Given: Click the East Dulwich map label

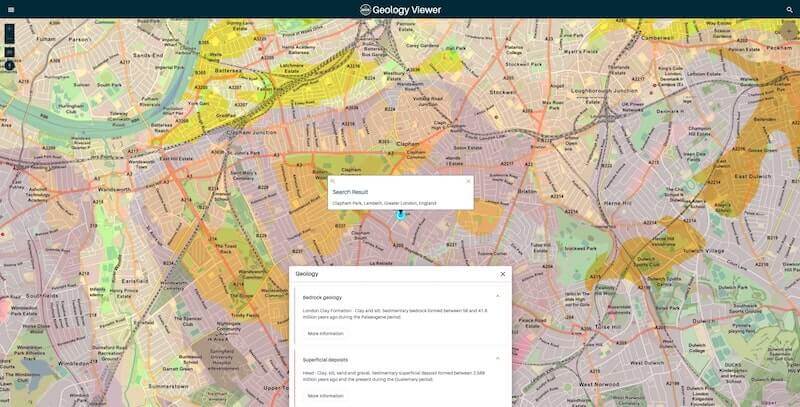Looking at the screenshot, I should coord(753,176).
